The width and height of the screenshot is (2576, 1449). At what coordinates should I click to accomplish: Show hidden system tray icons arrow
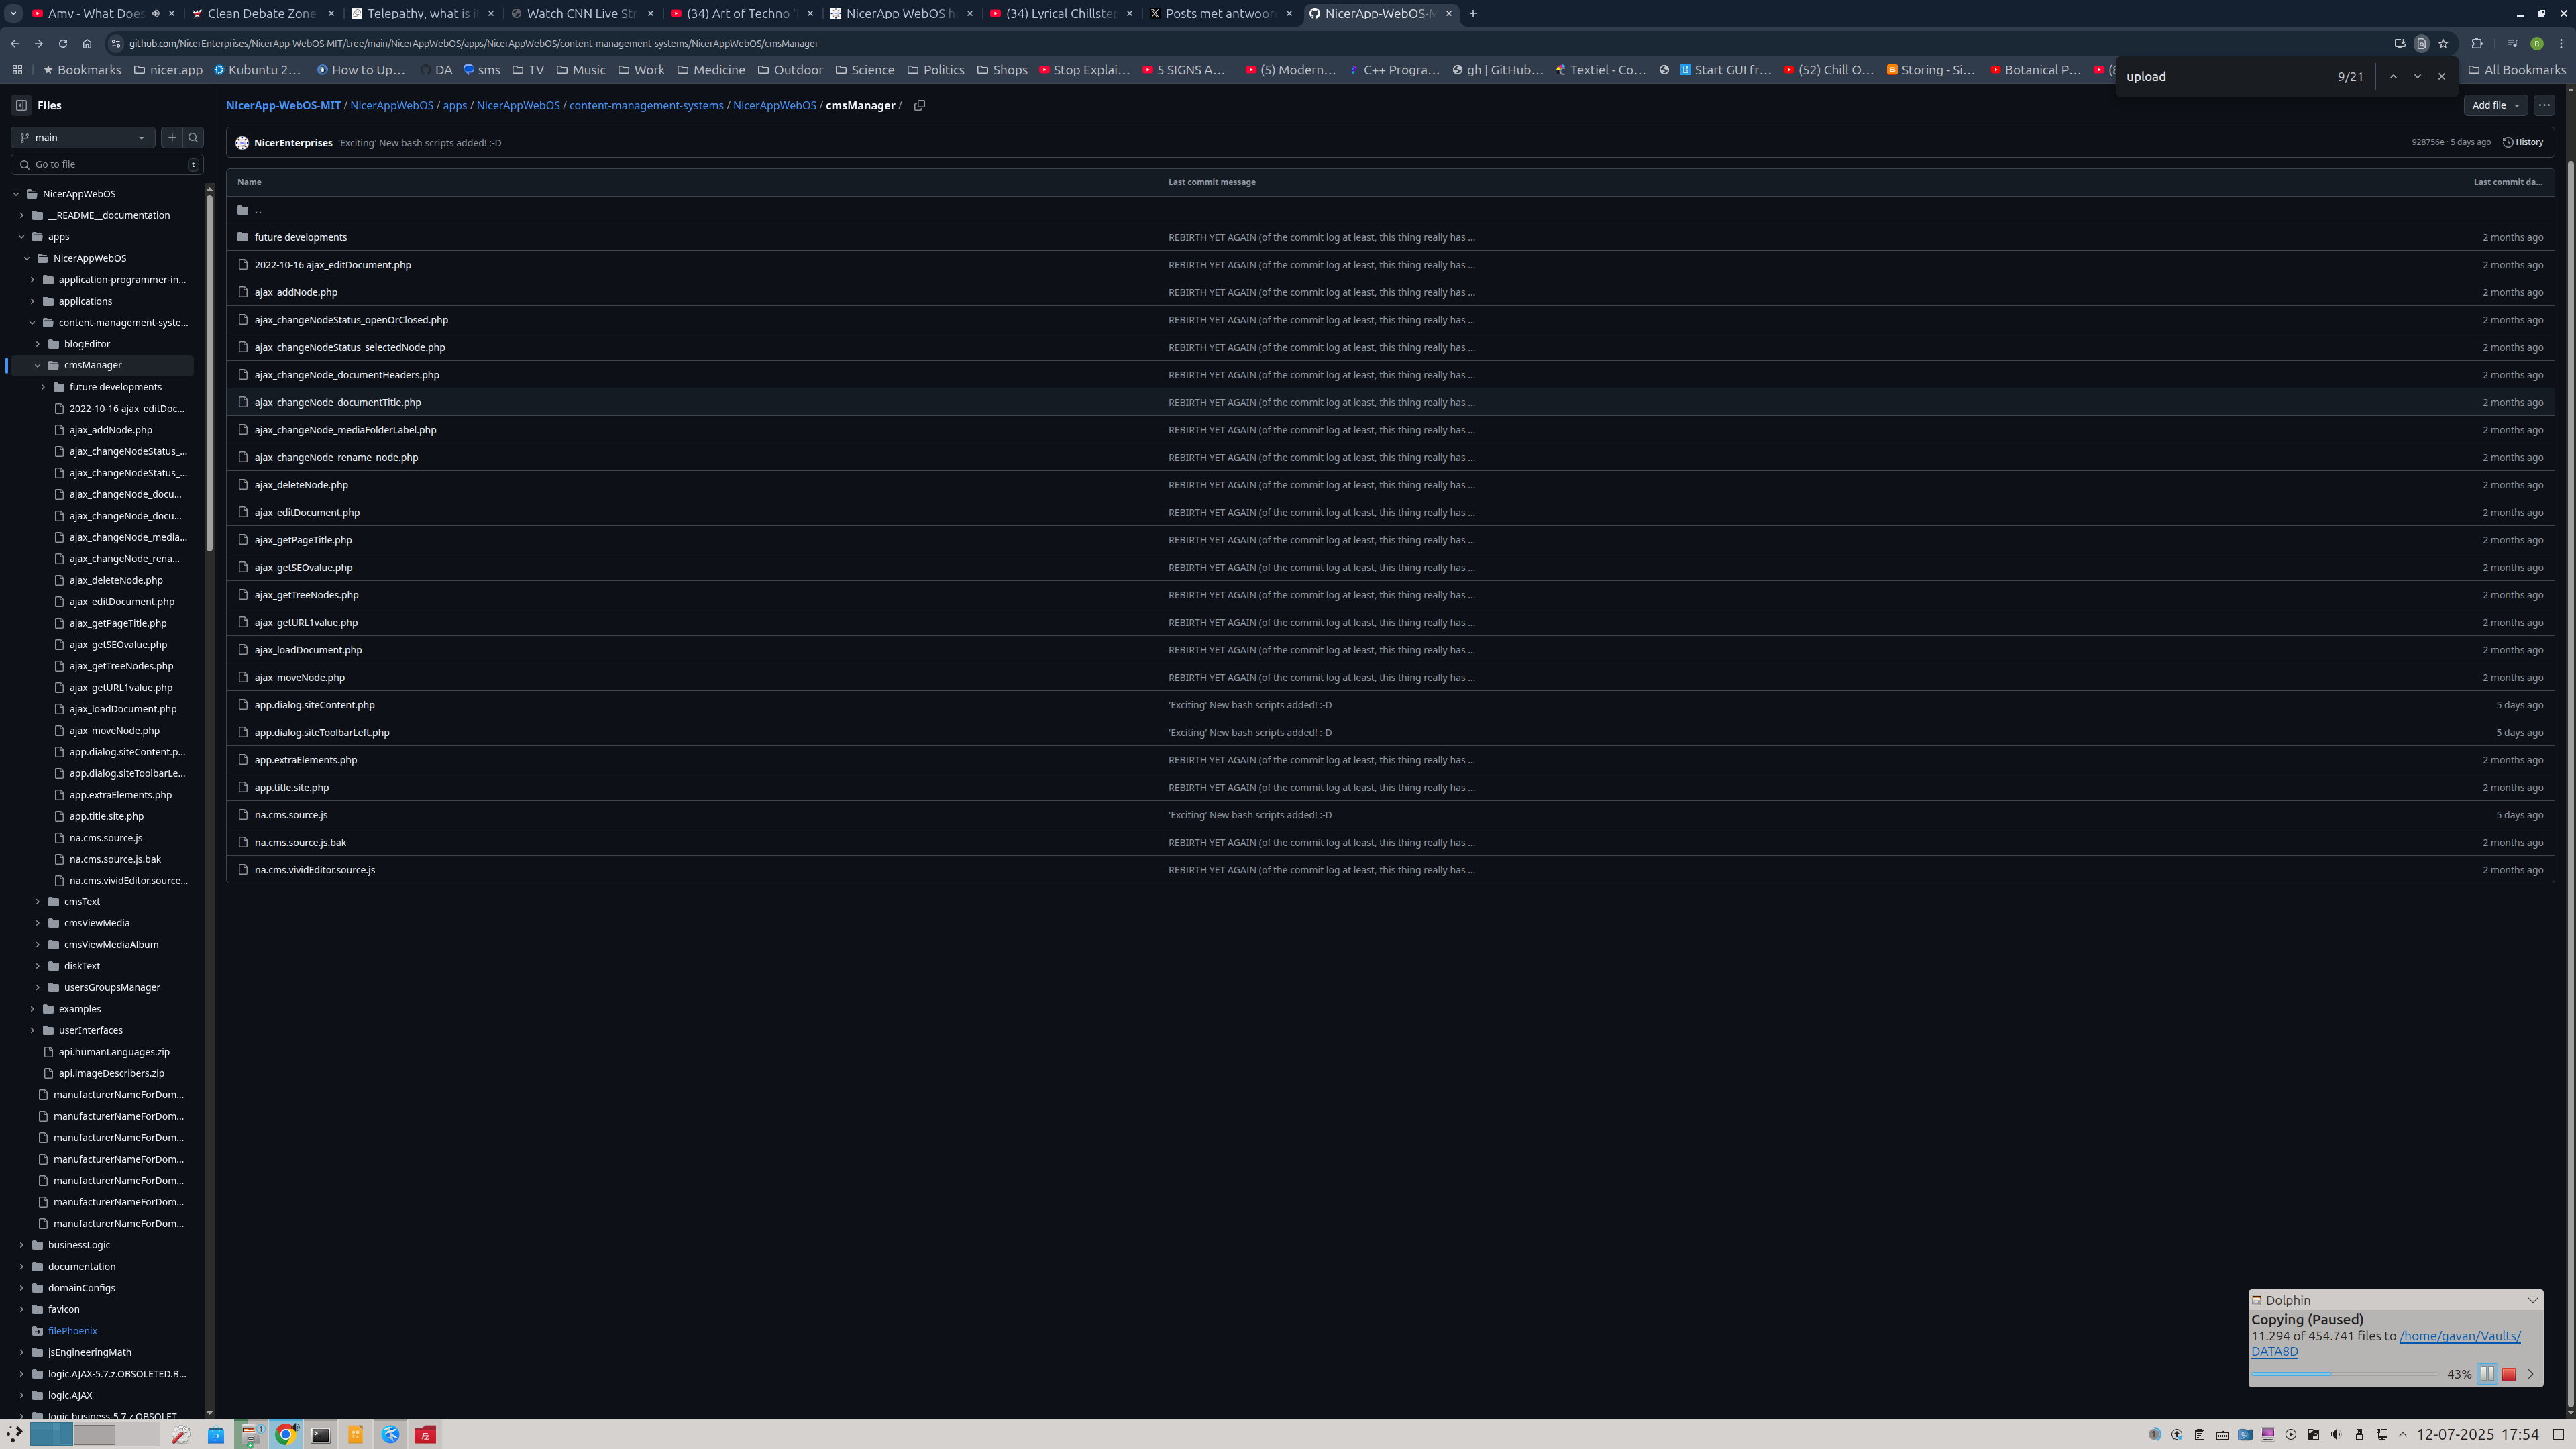point(2403,1435)
